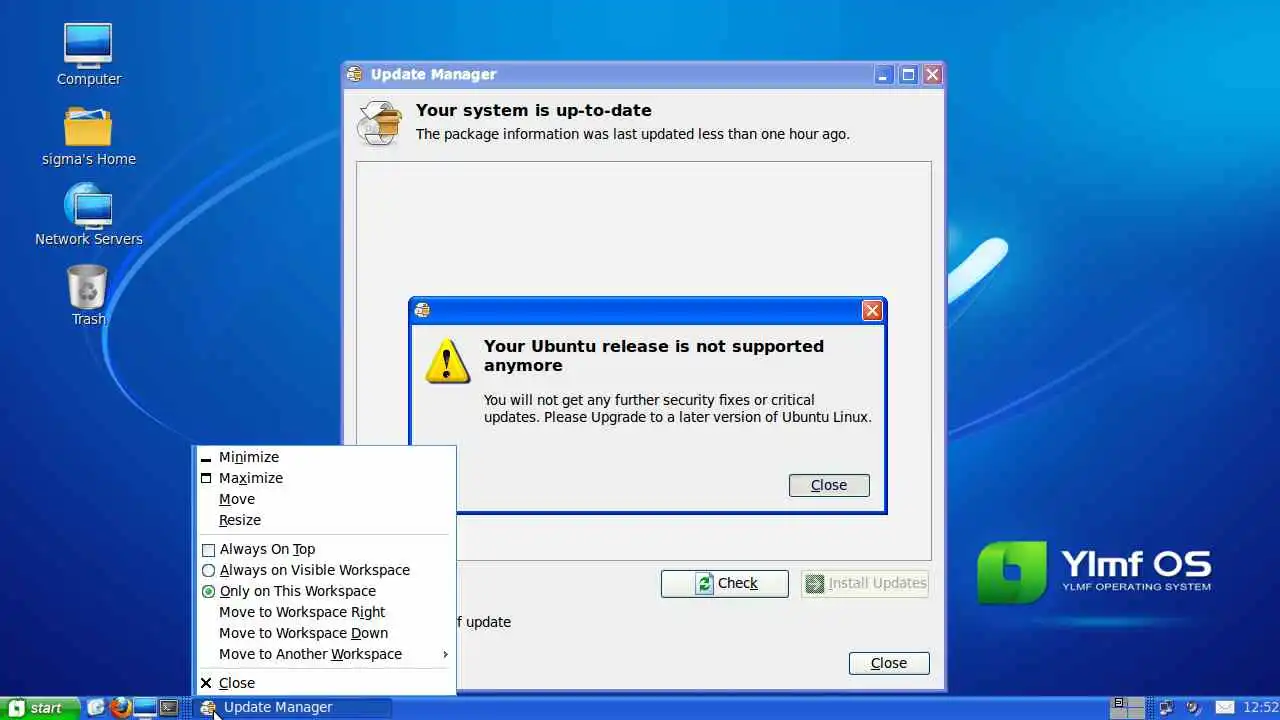Image resolution: width=1280 pixels, height=720 pixels.
Task: Select Move in the window menu
Action: pos(324,499)
